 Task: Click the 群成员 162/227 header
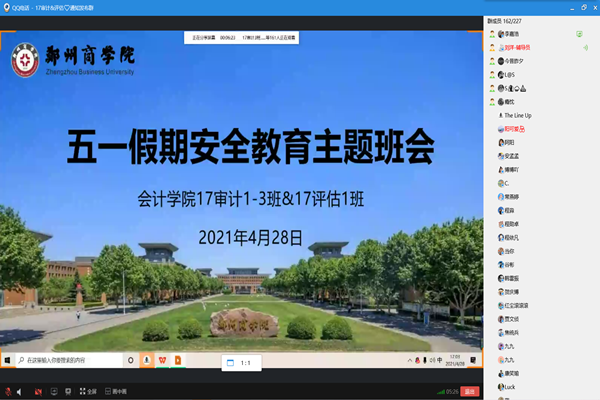click(504, 21)
